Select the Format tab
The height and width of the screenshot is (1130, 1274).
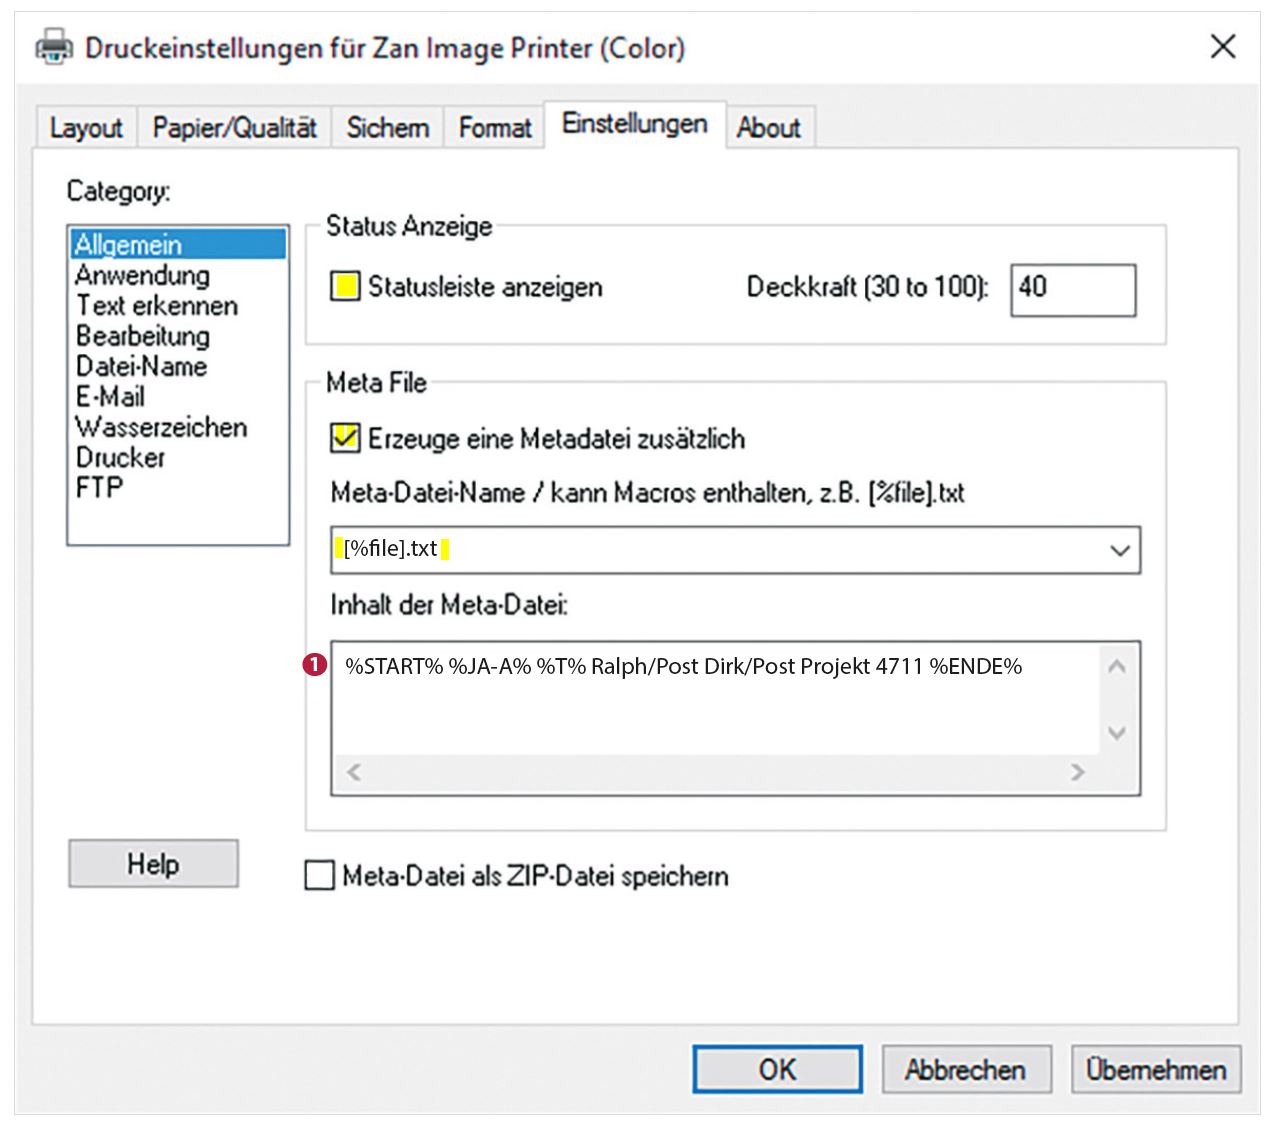coord(495,128)
